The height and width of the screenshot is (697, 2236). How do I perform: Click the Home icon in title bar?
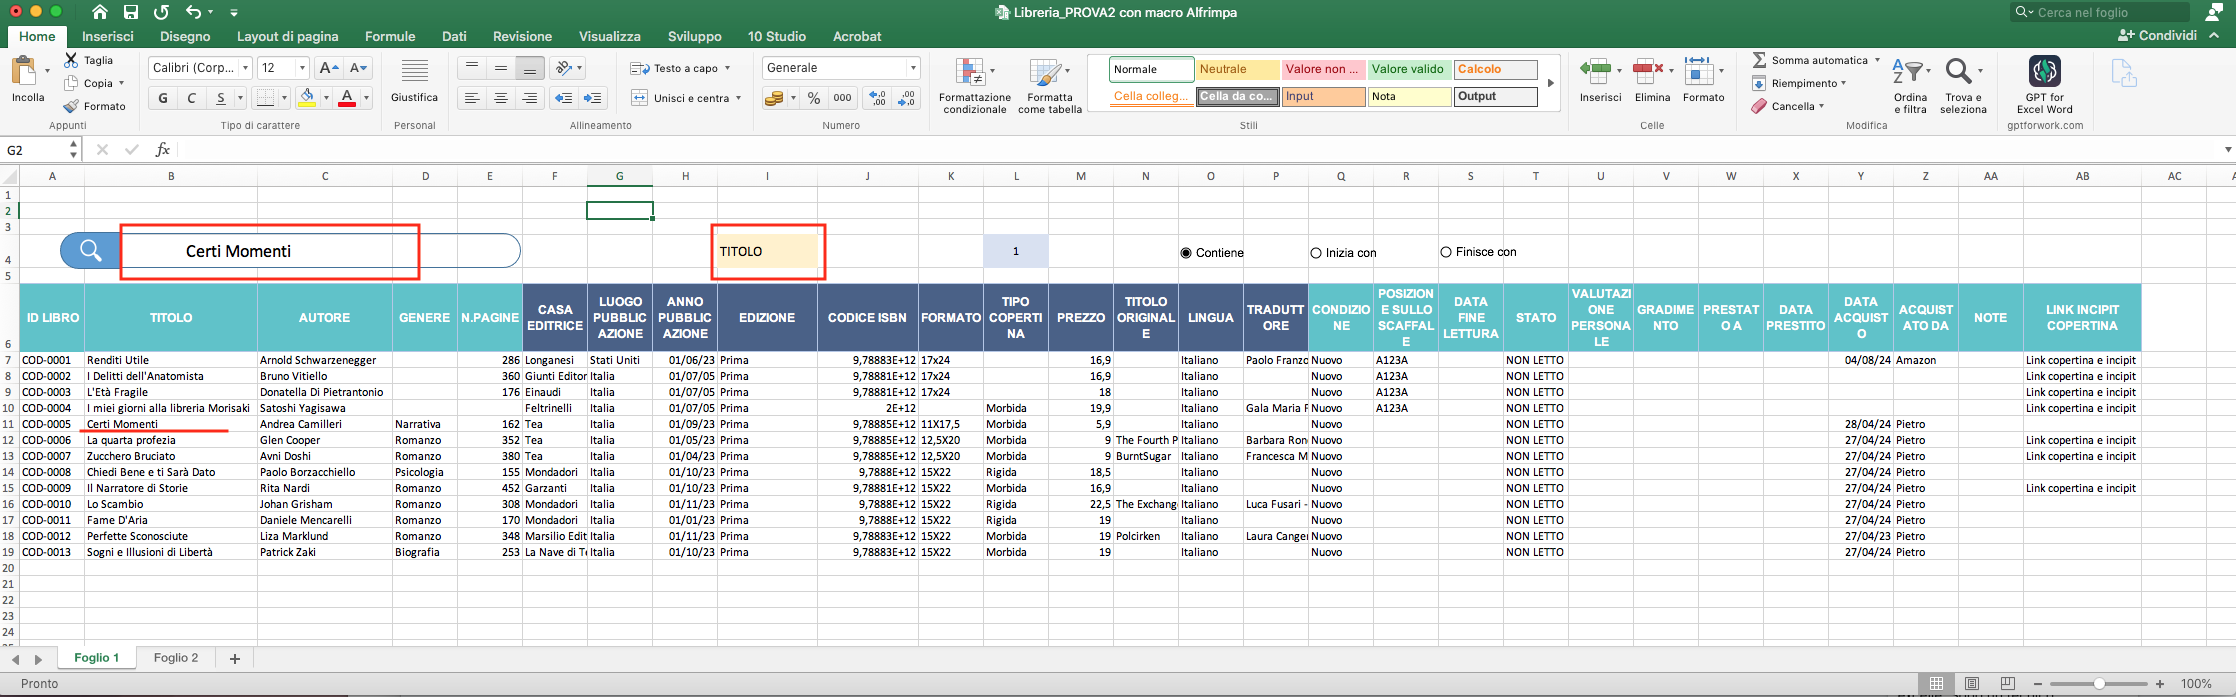pyautogui.click(x=100, y=12)
